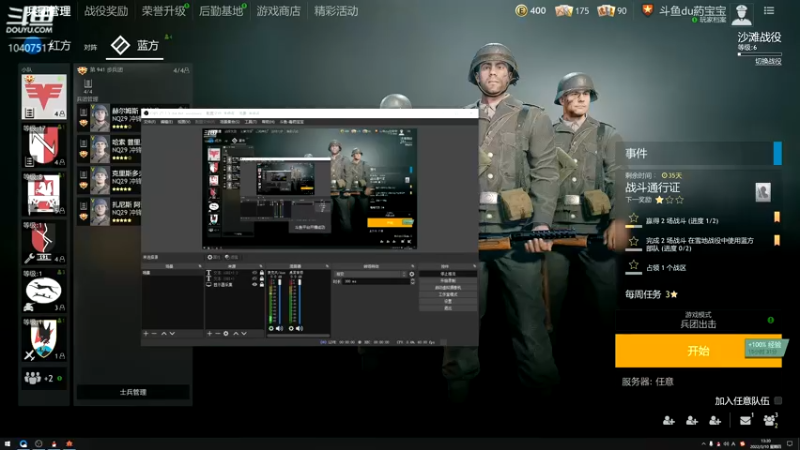Image resolution: width=800 pixels, height=450 pixels.
Task: Open 精彩活动 tab in game top bar
Action: 336,11
